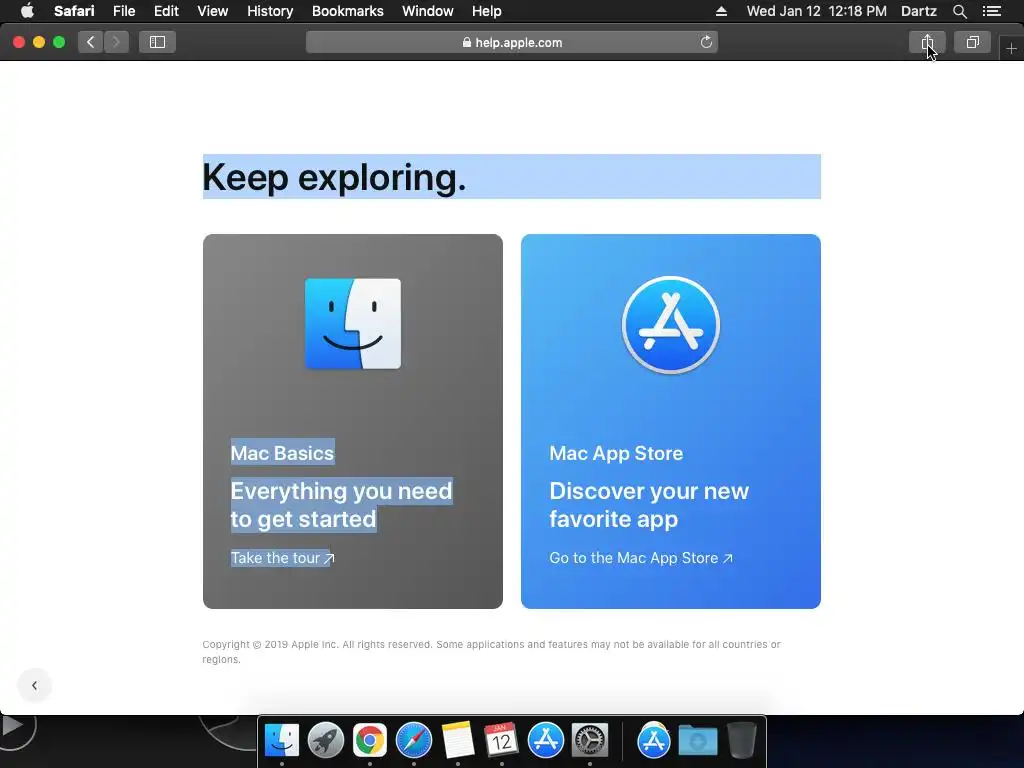Open Safari compass in the Dock
Viewport: 1024px width, 768px height.
click(413, 741)
